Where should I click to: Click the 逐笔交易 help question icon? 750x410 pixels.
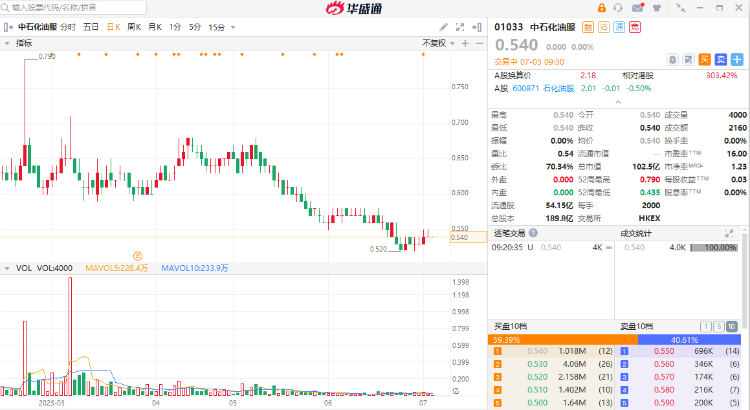[533, 233]
